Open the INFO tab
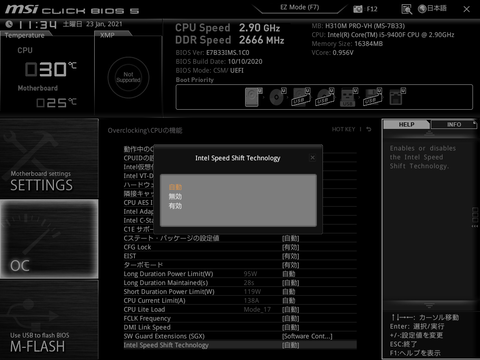 click(454, 124)
